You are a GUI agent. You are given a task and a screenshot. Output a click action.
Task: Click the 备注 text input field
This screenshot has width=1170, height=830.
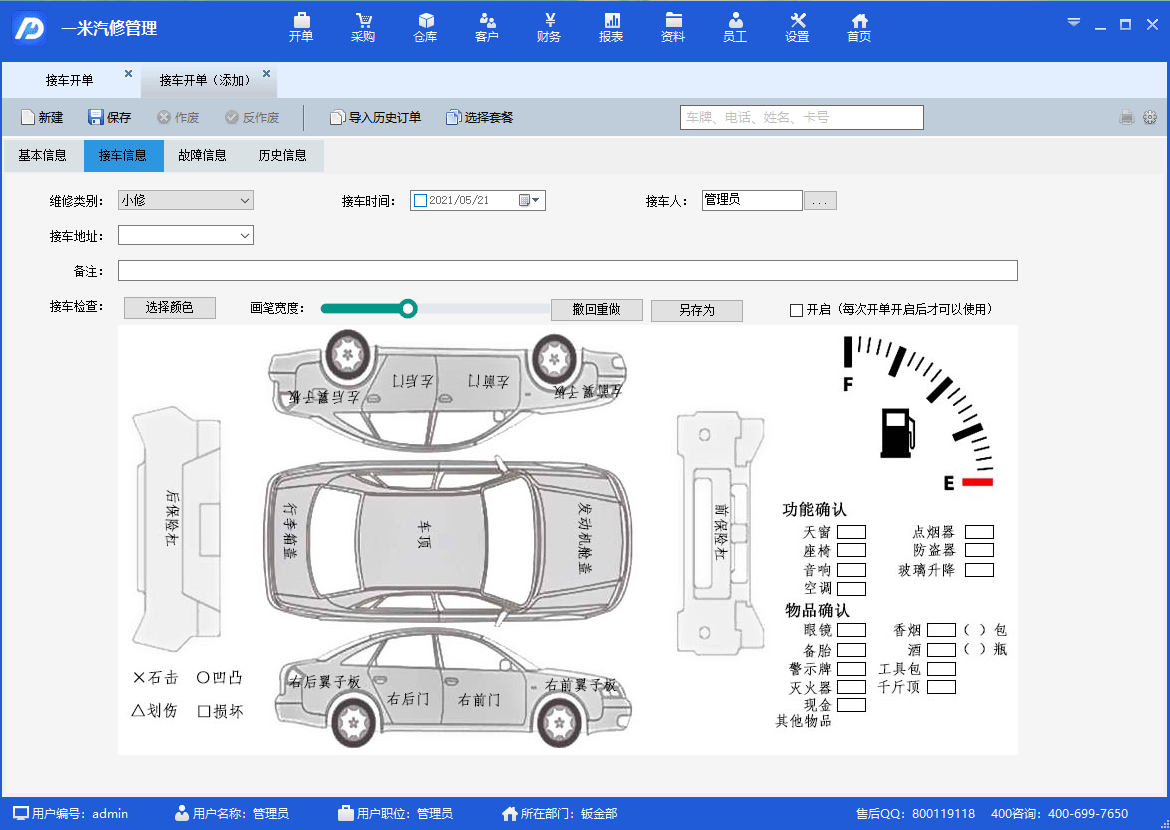coord(567,271)
